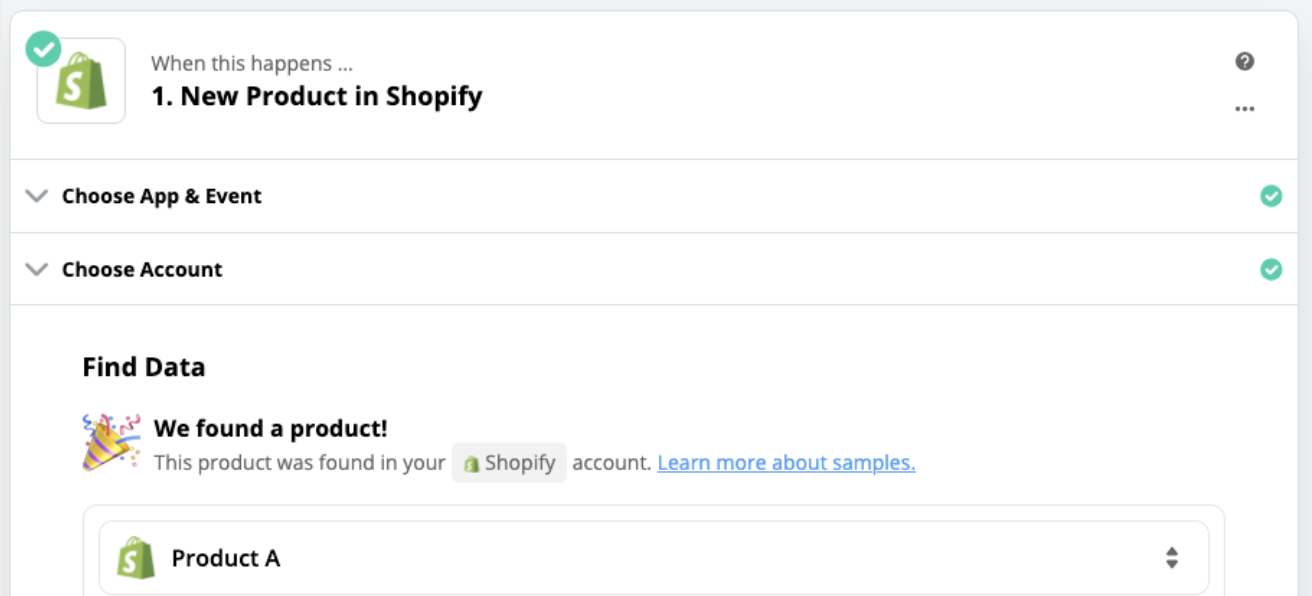The height and width of the screenshot is (596, 1312).
Task: Click the party popper celebration icon
Action: click(x=111, y=442)
